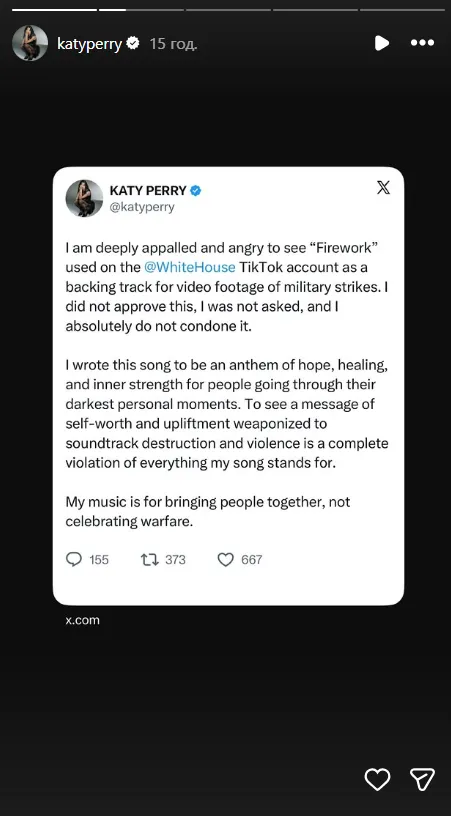Viewport: 451px width, 816px height.
Task: Share the story via the paper plane icon
Action: (422, 779)
